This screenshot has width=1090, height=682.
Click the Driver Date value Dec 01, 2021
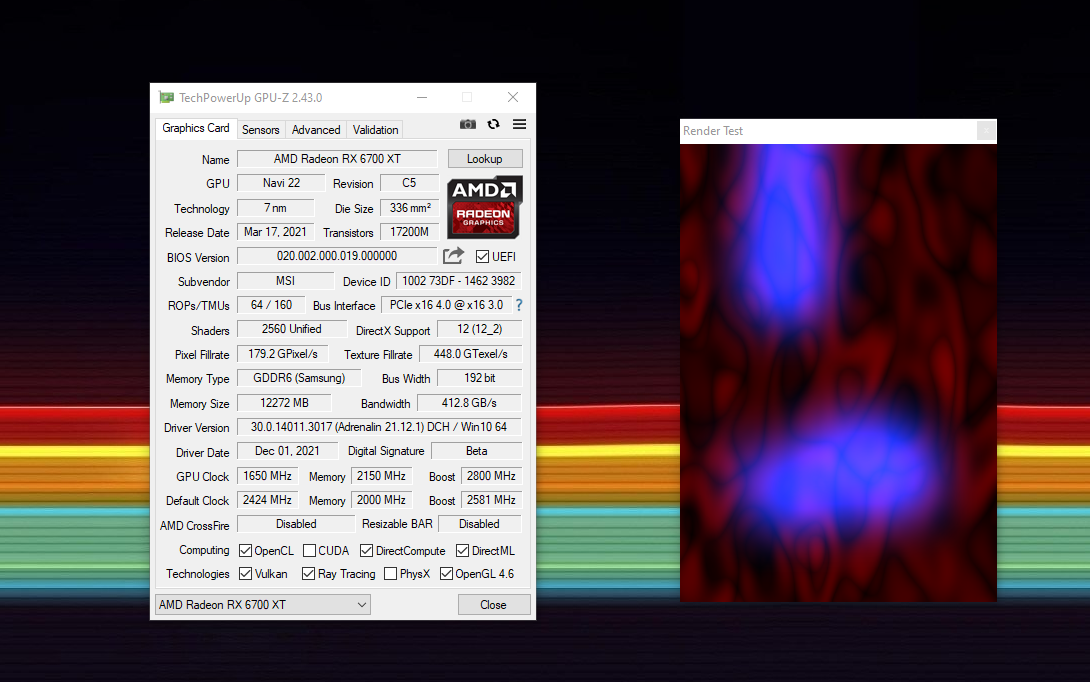point(288,451)
